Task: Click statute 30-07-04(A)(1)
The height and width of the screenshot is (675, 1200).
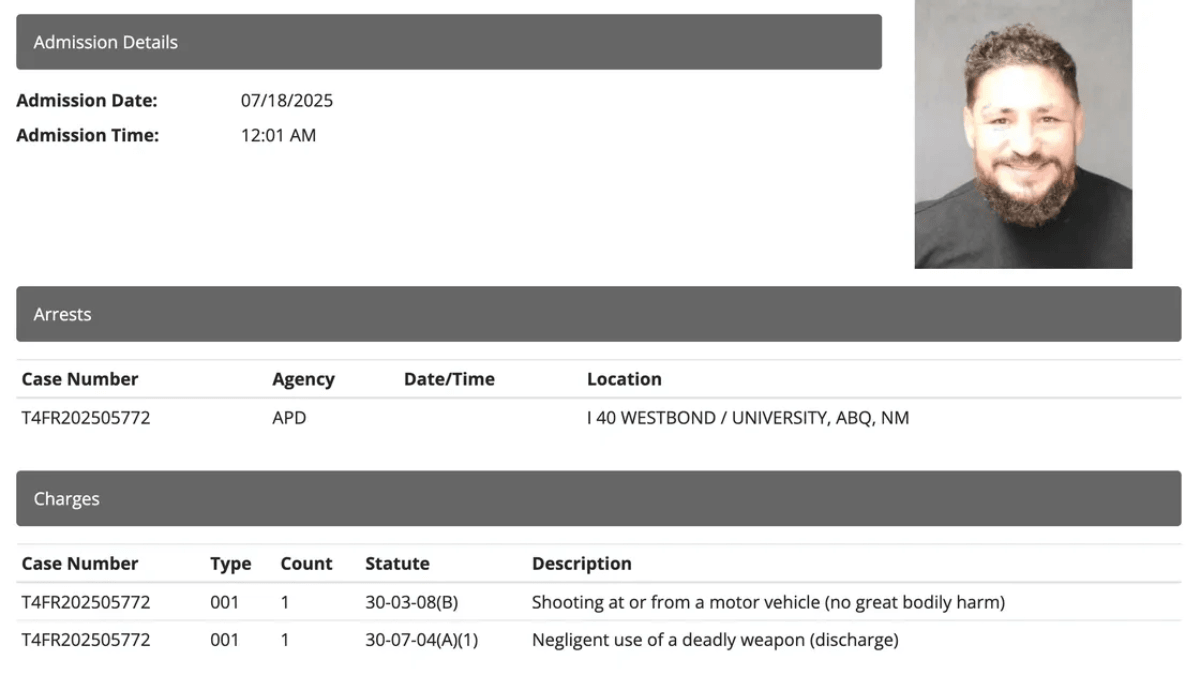Action: coord(422,640)
